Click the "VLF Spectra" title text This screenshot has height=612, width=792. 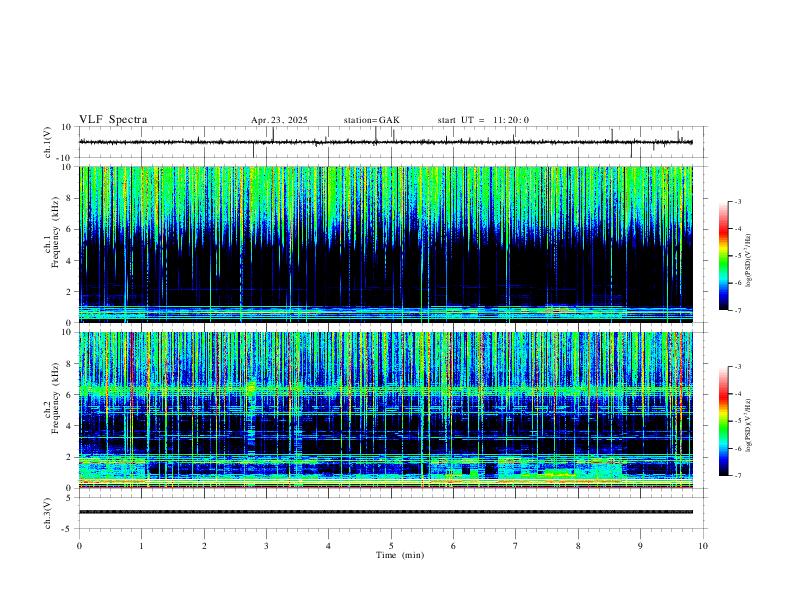coord(113,120)
